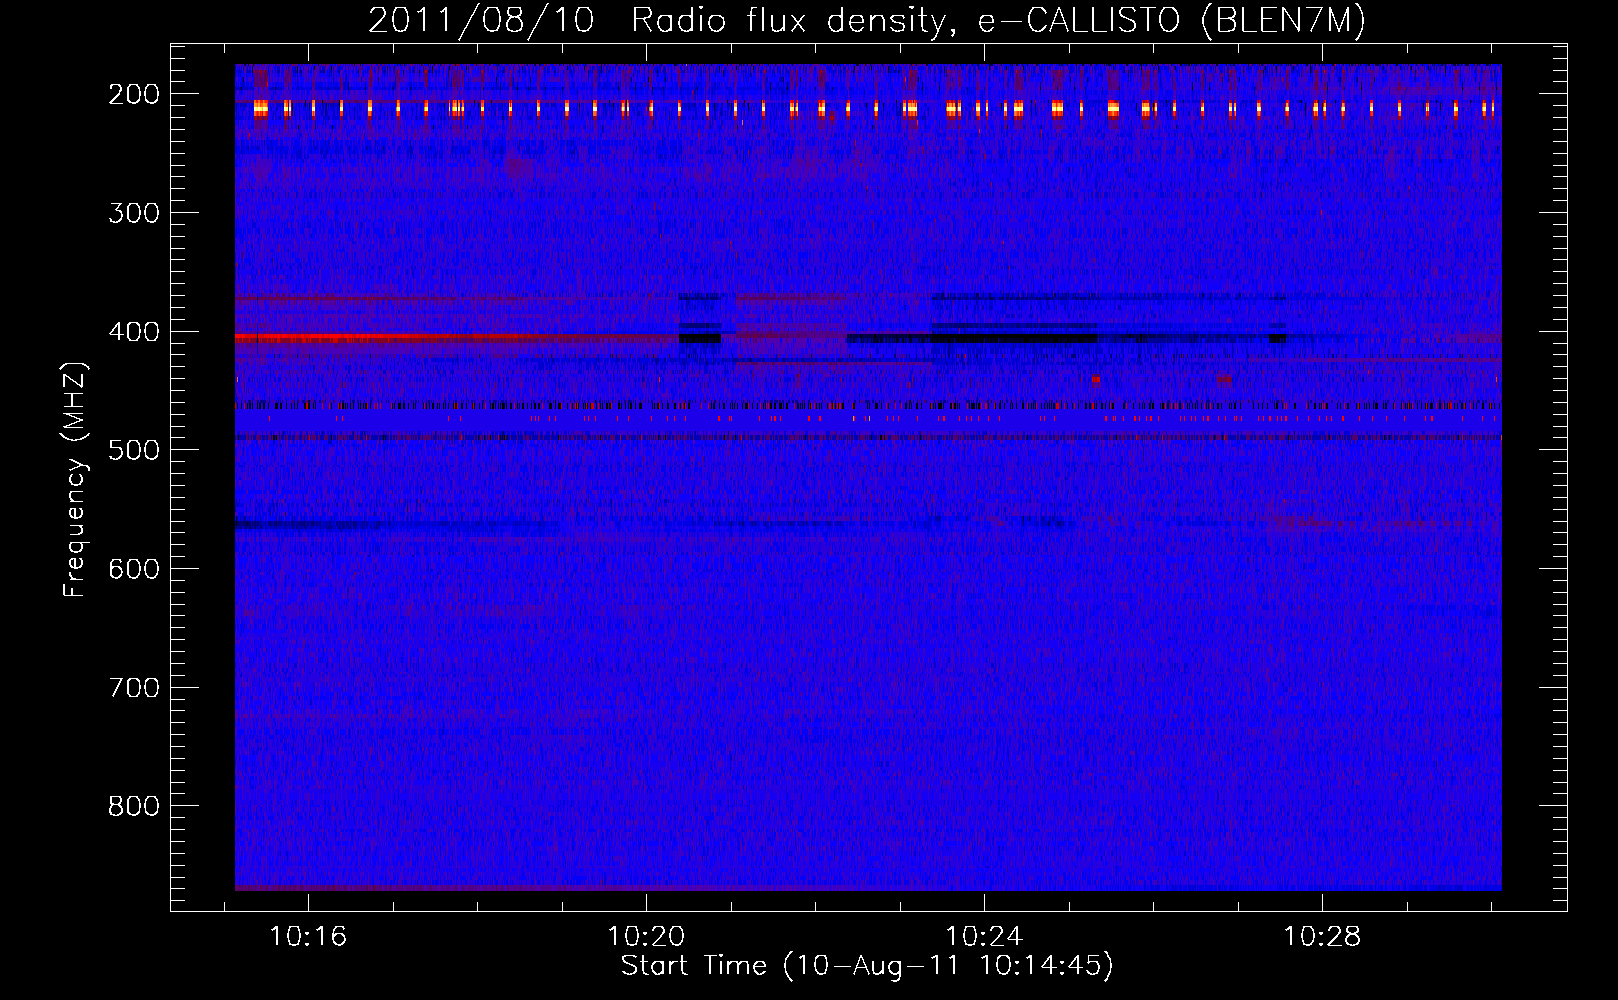The height and width of the screenshot is (1000, 1618).
Task: Select the 400 frequency tick label
Action: [x=134, y=332]
